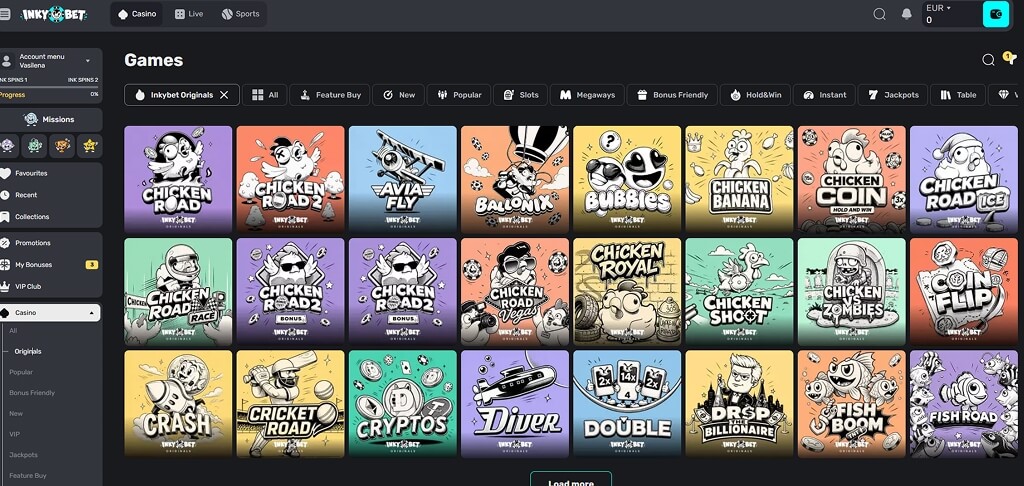The image size is (1024, 486).
Task: Open the Chicken Banana game
Action: 739,180
